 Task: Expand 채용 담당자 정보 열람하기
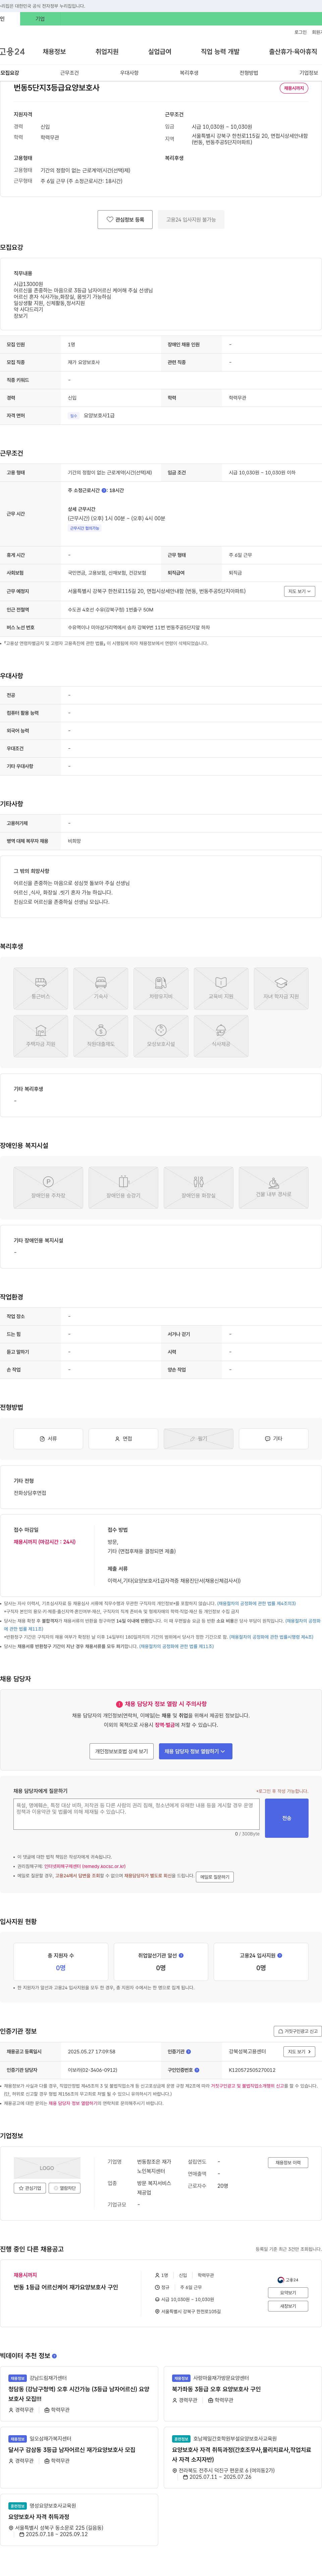196,1751
